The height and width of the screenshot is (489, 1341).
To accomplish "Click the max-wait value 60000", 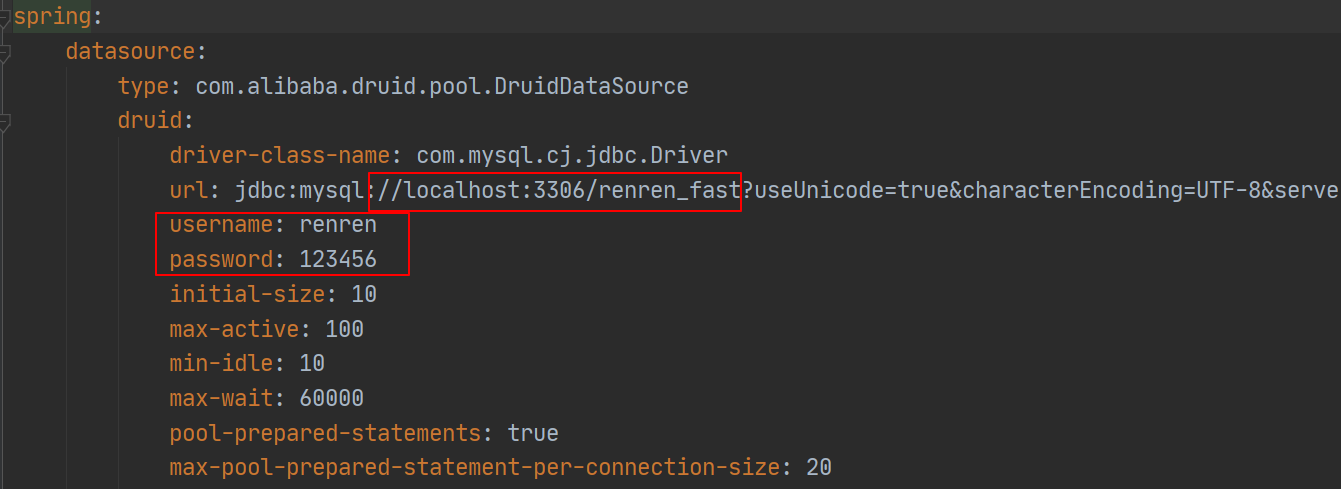I will [332, 399].
